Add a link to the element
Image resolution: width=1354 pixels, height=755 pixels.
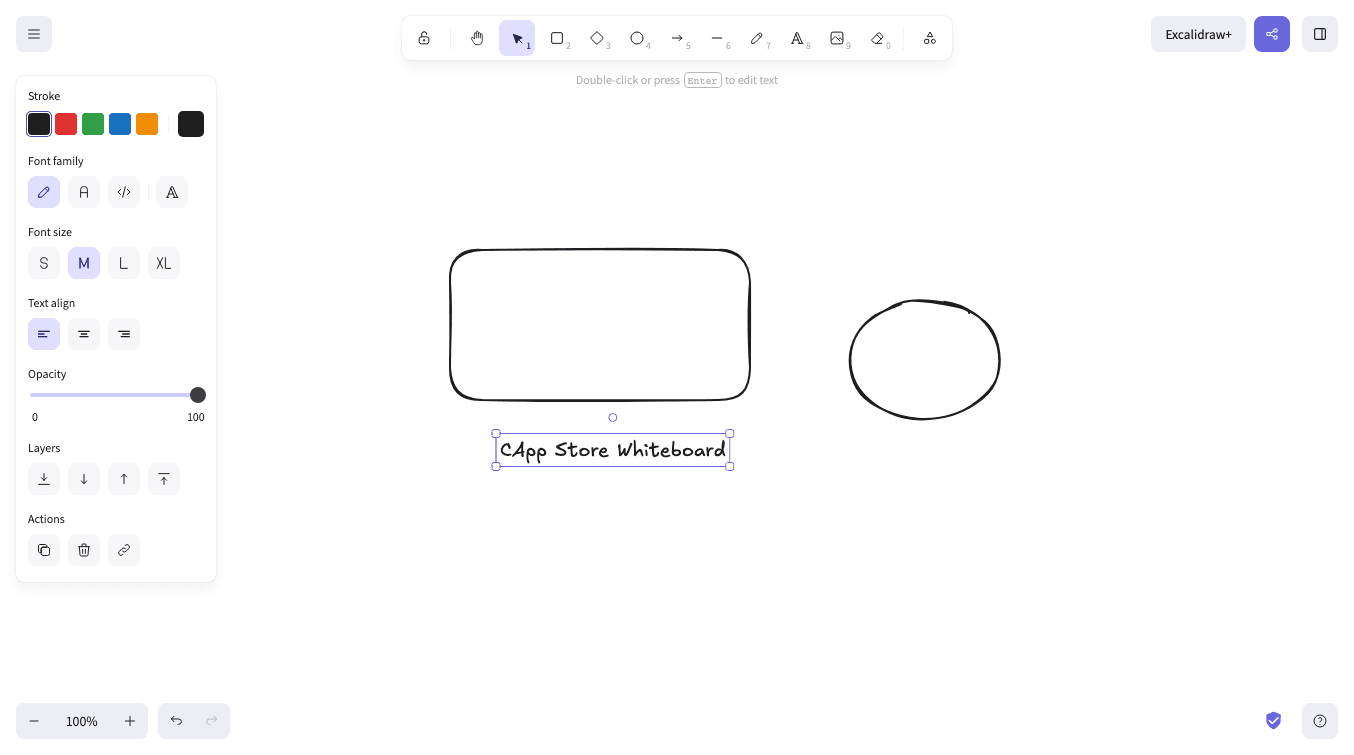[124, 550]
